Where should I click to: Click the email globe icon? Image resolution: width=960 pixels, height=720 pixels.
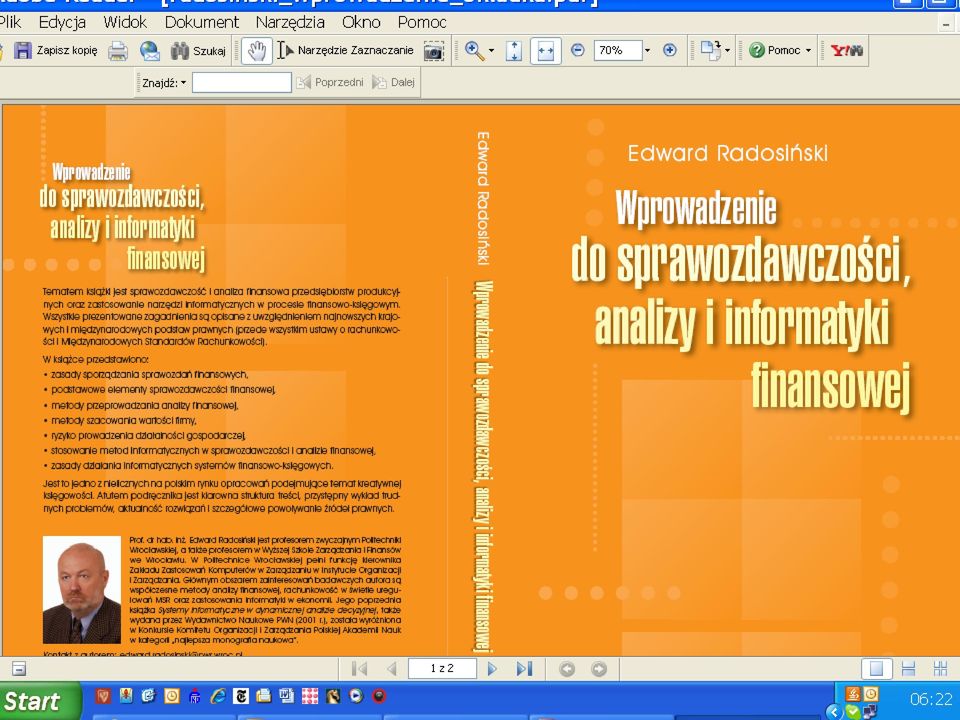pos(149,51)
